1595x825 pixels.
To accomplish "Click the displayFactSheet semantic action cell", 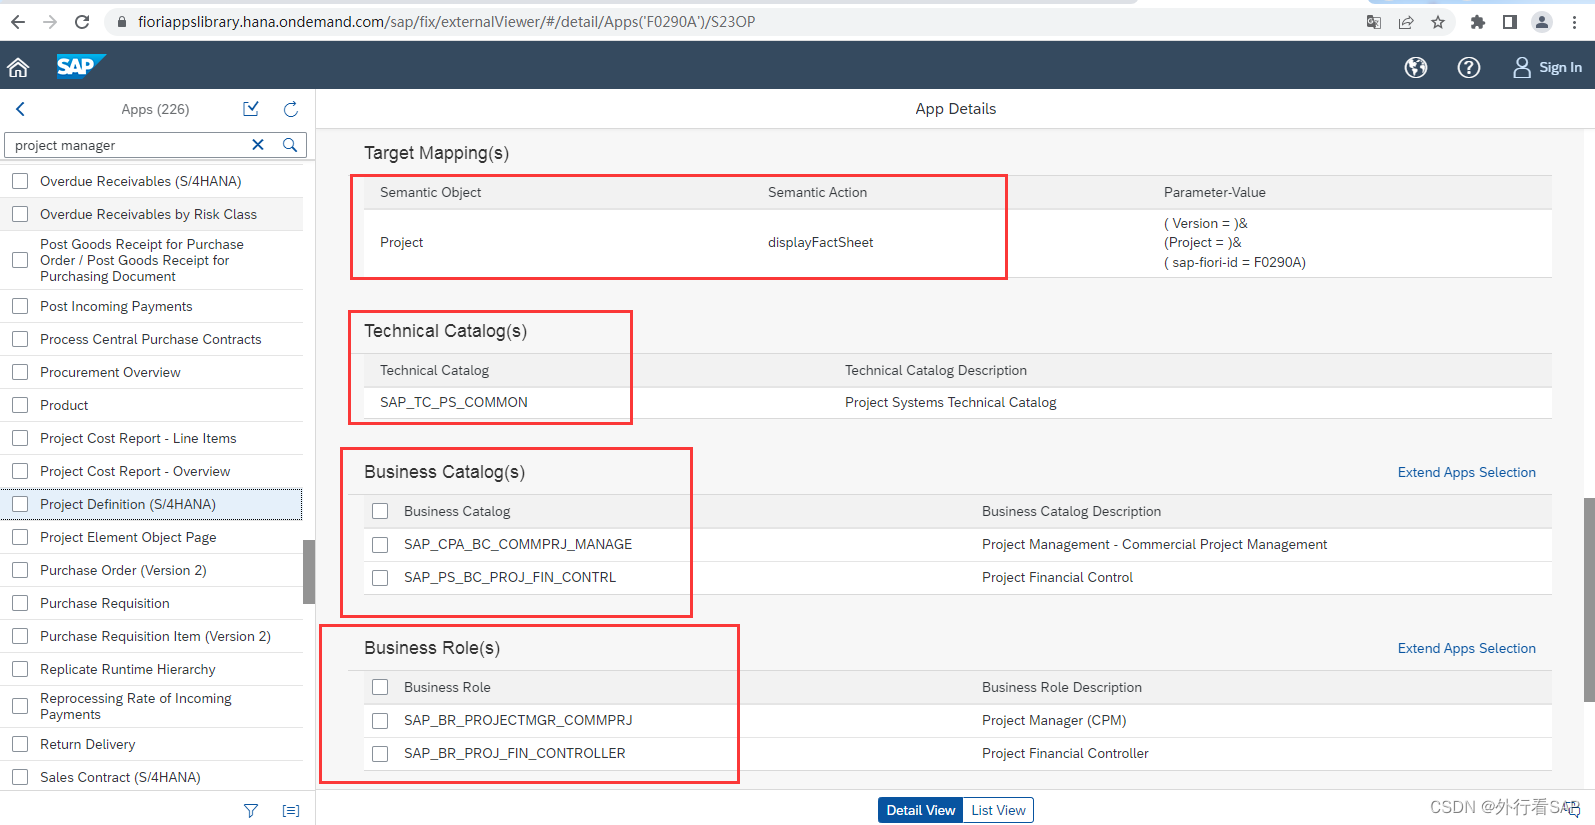I will (x=821, y=242).
